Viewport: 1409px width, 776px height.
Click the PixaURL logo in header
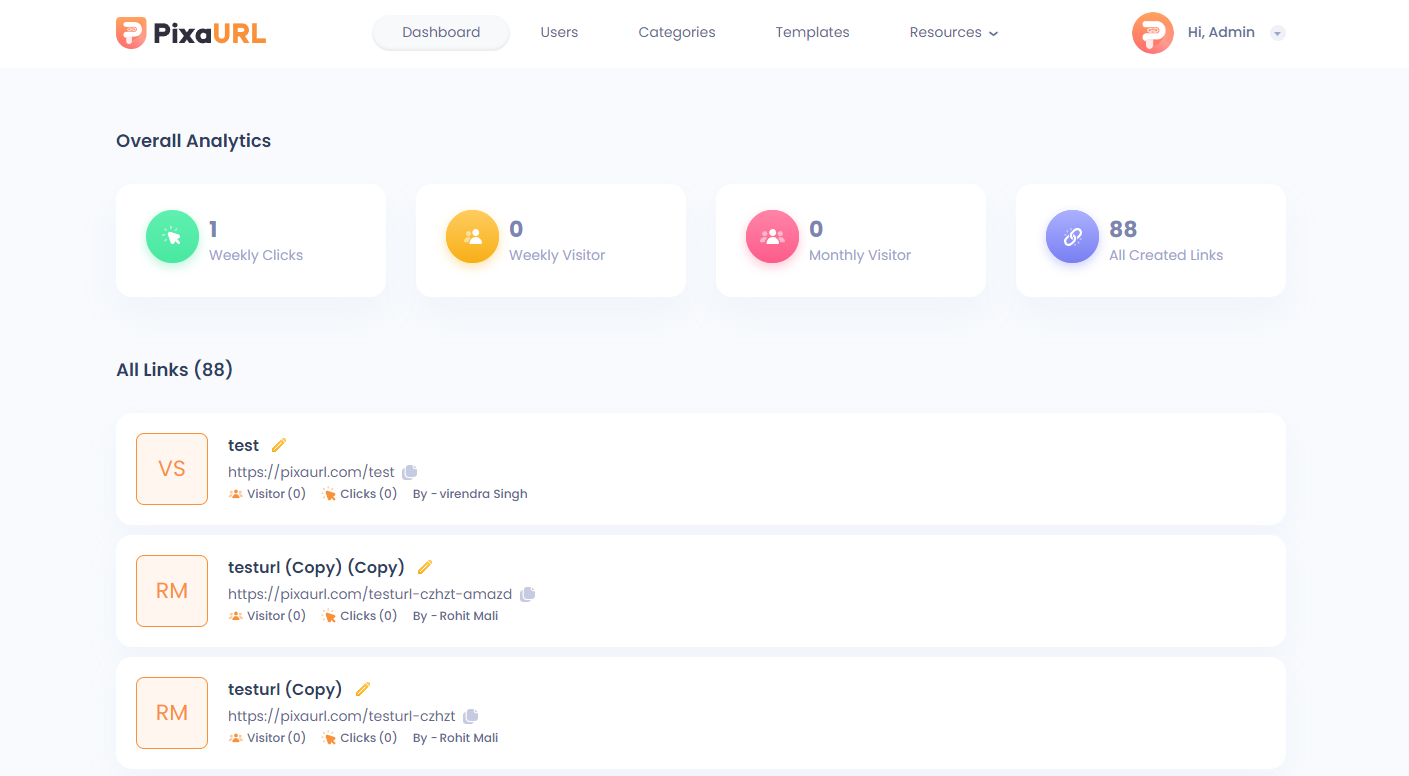[x=191, y=33]
